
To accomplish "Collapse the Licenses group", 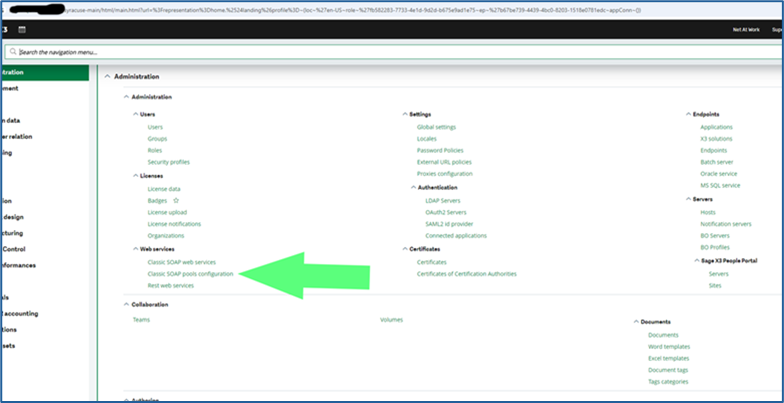I will 135,175.
